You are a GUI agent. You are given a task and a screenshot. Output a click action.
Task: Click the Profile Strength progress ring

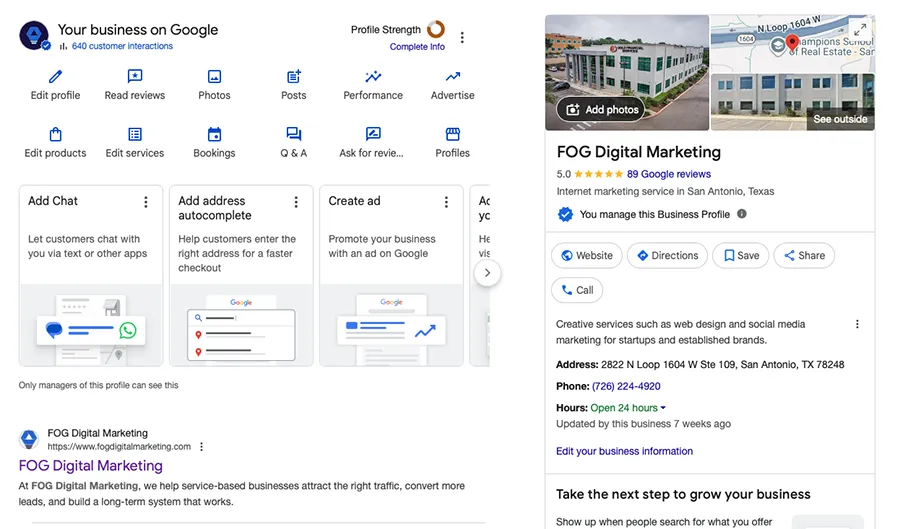436,30
